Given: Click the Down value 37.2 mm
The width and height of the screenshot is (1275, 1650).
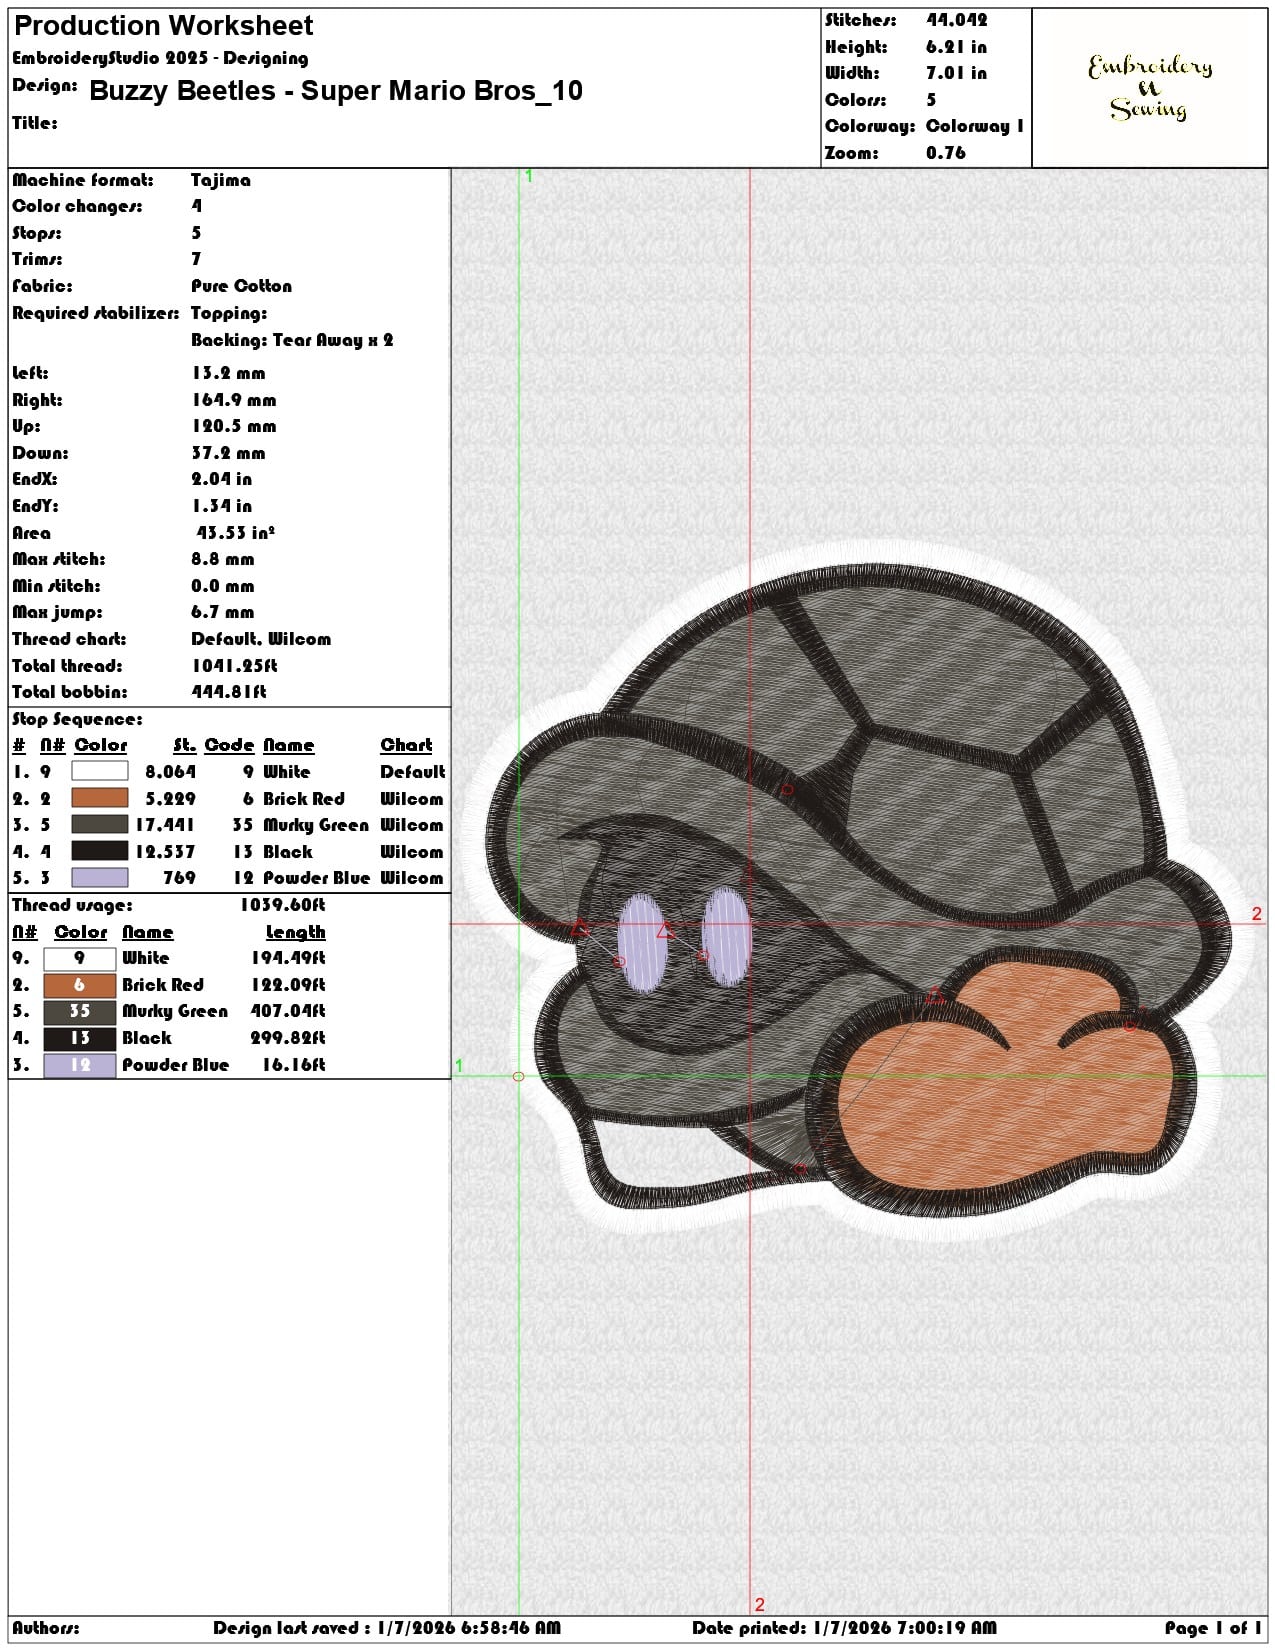Looking at the screenshot, I should pos(228,453).
